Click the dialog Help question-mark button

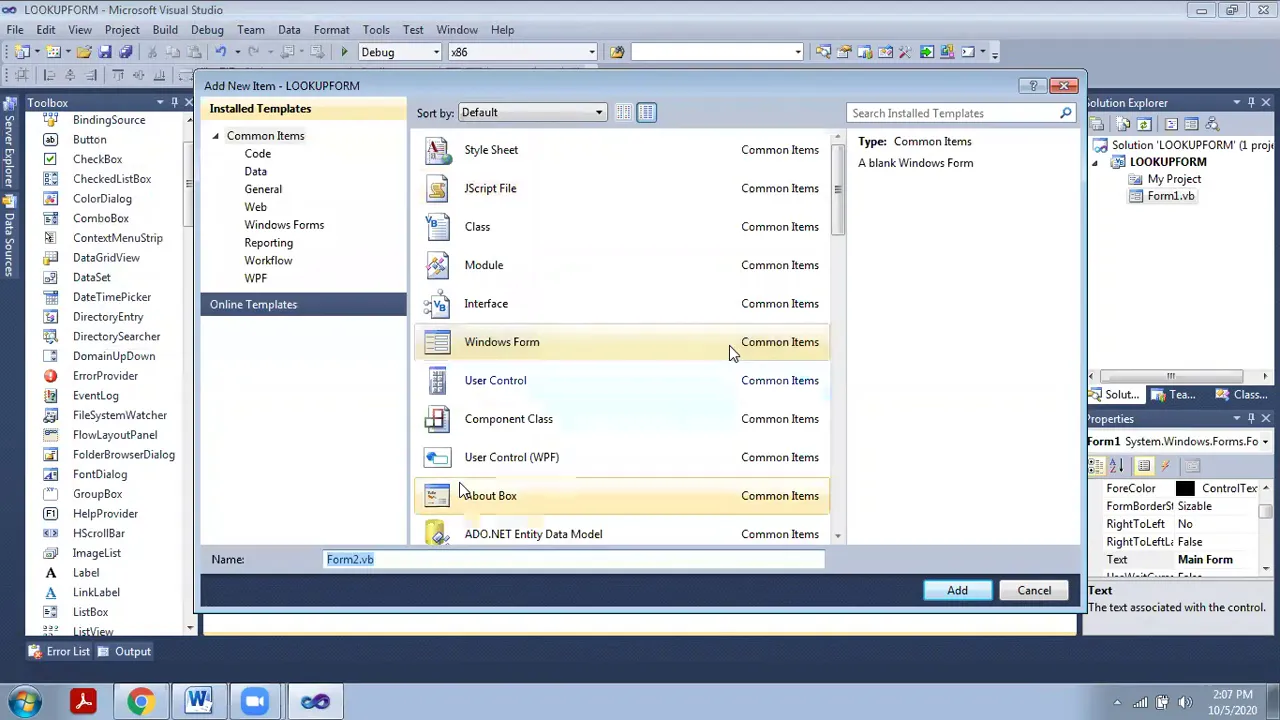[x=1033, y=86]
